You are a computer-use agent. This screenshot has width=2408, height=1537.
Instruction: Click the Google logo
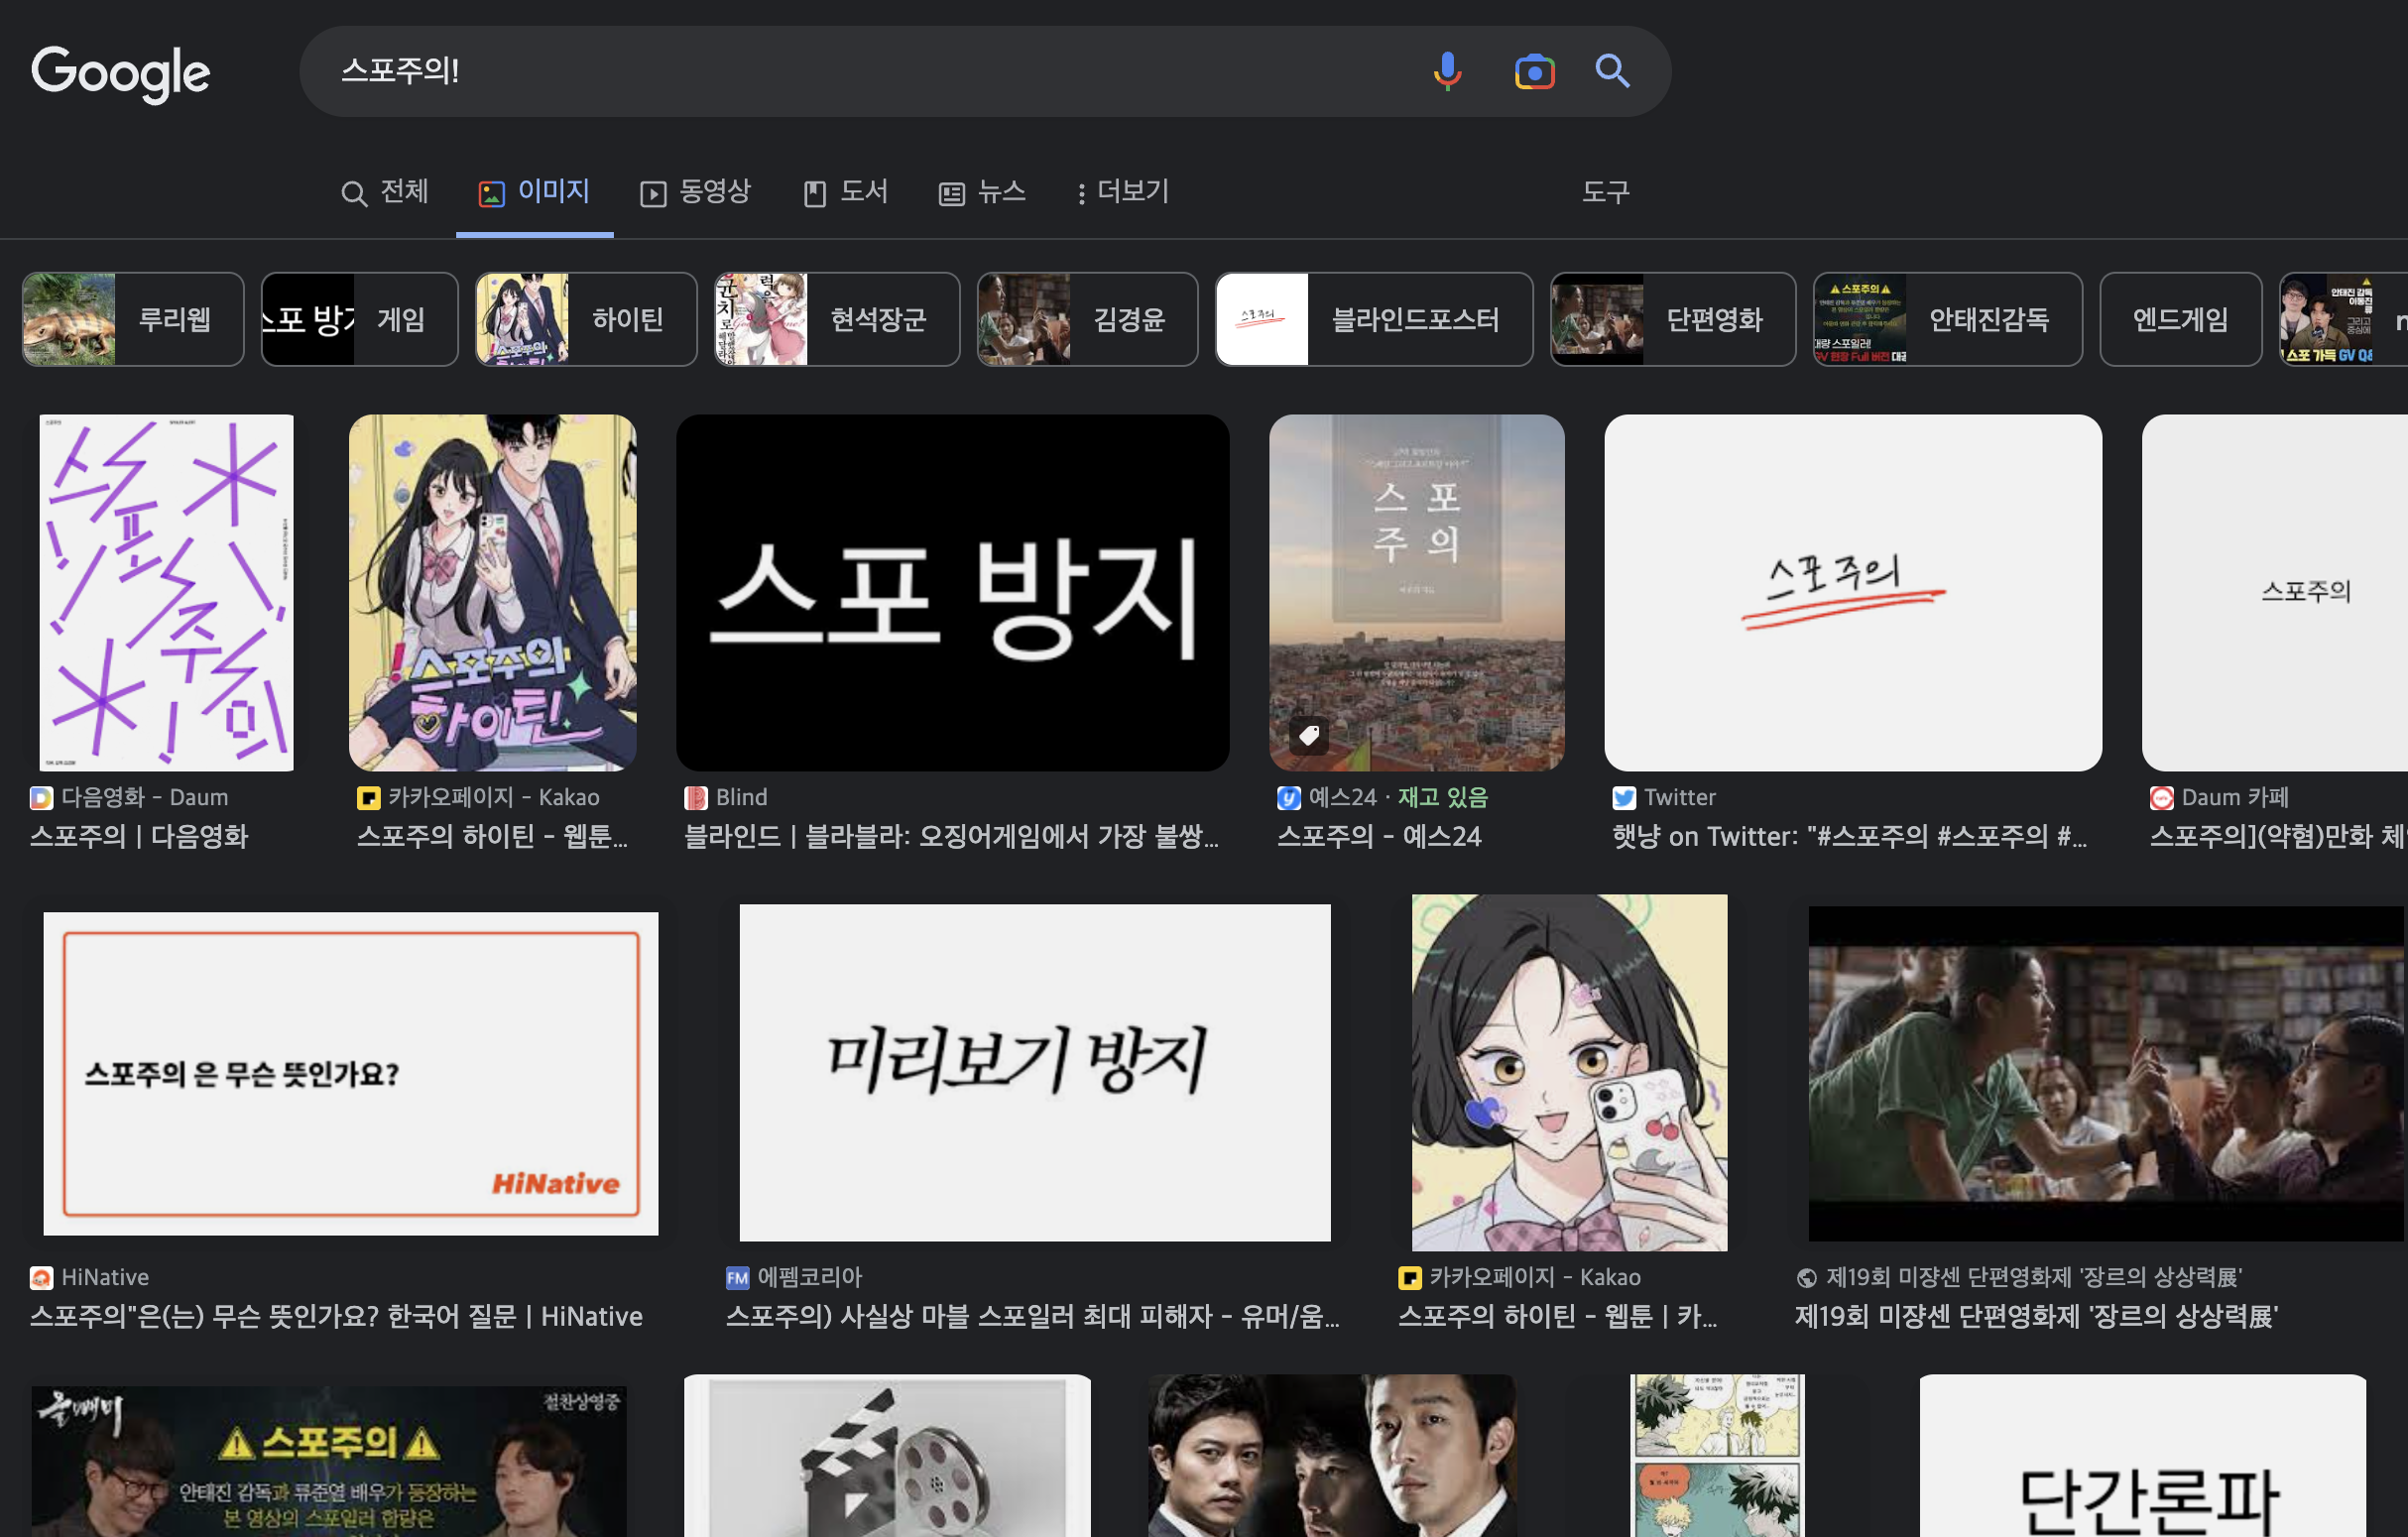click(121, 73)
